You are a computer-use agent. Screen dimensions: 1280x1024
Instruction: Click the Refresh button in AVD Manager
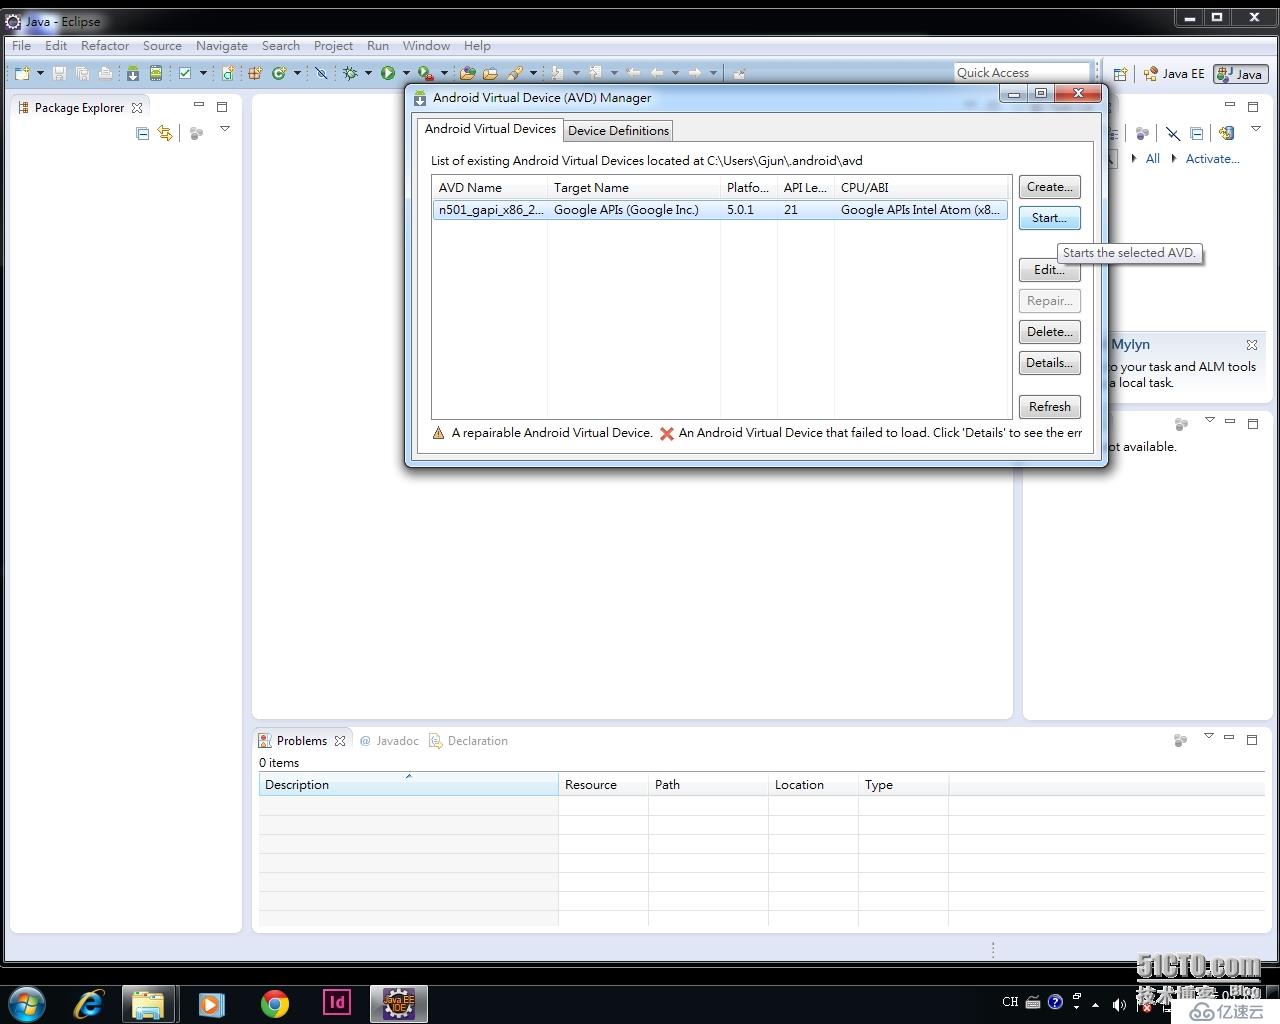[x=1049, y=407]
